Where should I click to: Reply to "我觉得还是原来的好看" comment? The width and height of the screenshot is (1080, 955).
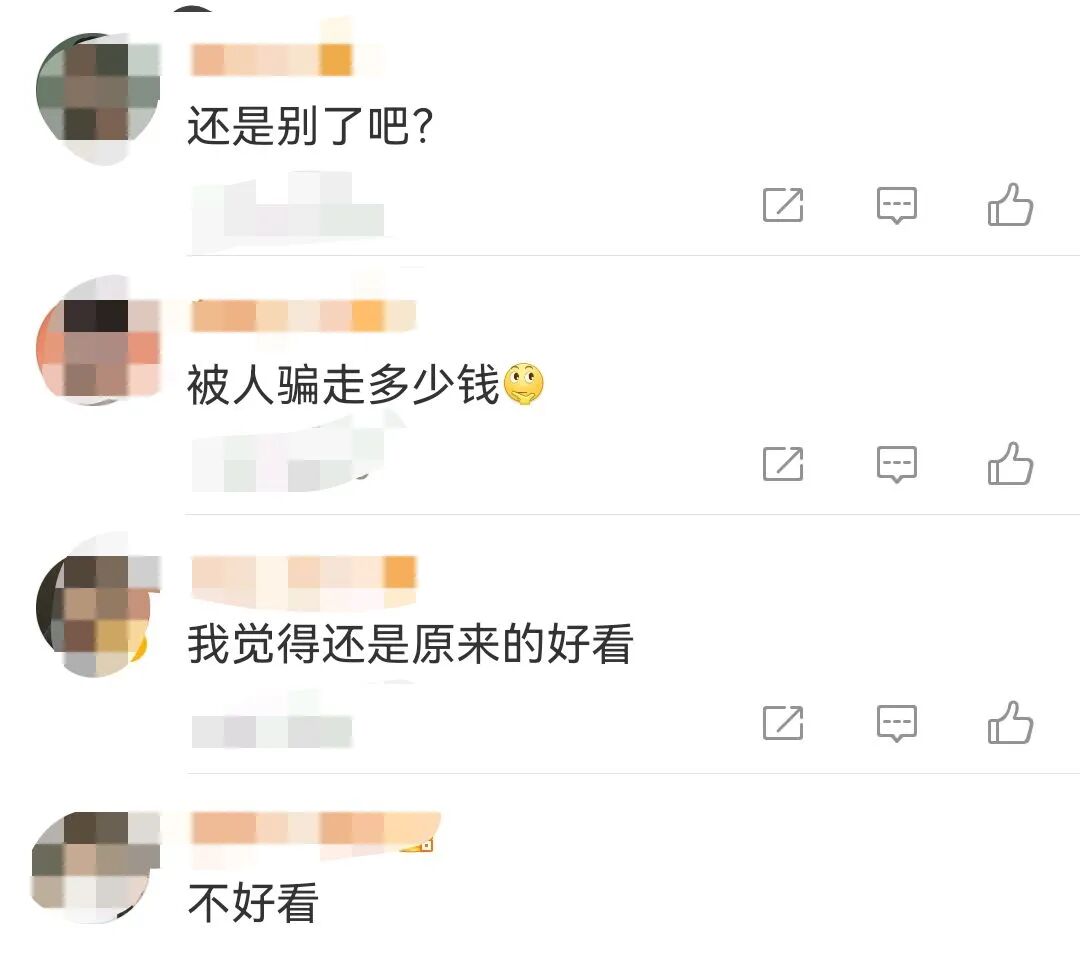[x=896, y=723]
